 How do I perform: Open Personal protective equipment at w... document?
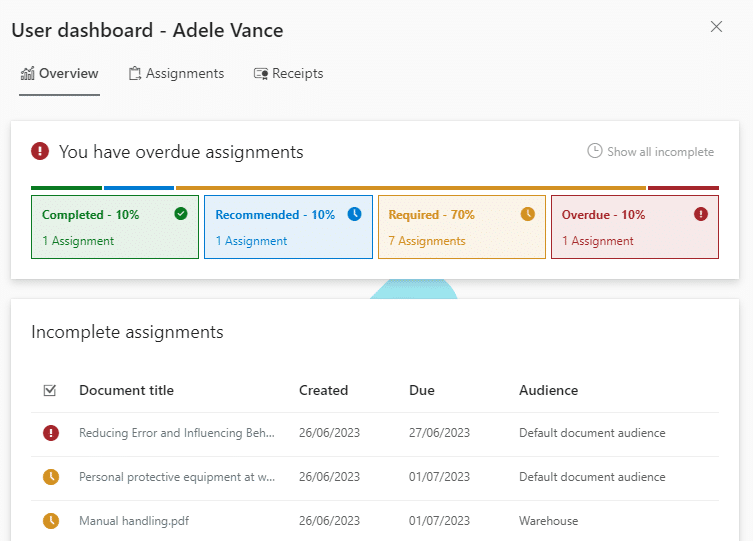(x=177, y=477)
